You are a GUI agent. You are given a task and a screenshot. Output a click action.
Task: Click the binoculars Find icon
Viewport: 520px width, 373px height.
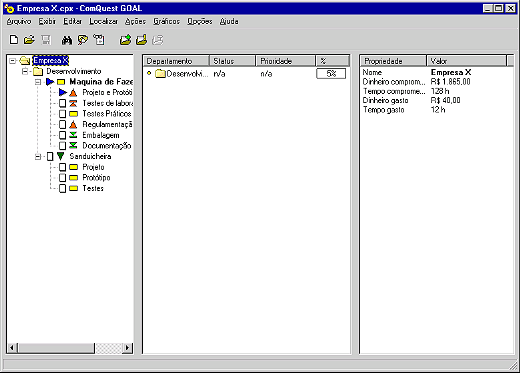tap(67, 40)
